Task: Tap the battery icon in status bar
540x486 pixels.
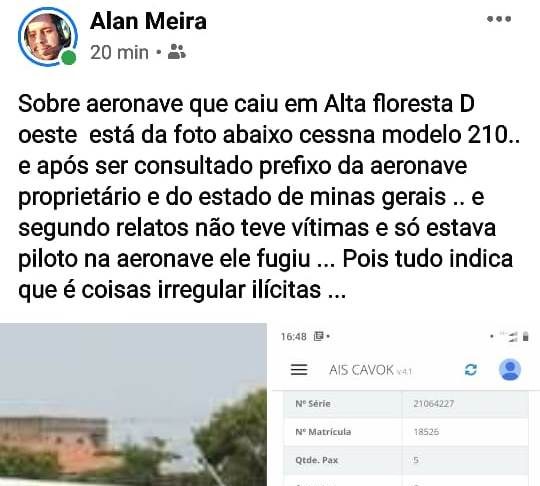Action: (525, 336)
